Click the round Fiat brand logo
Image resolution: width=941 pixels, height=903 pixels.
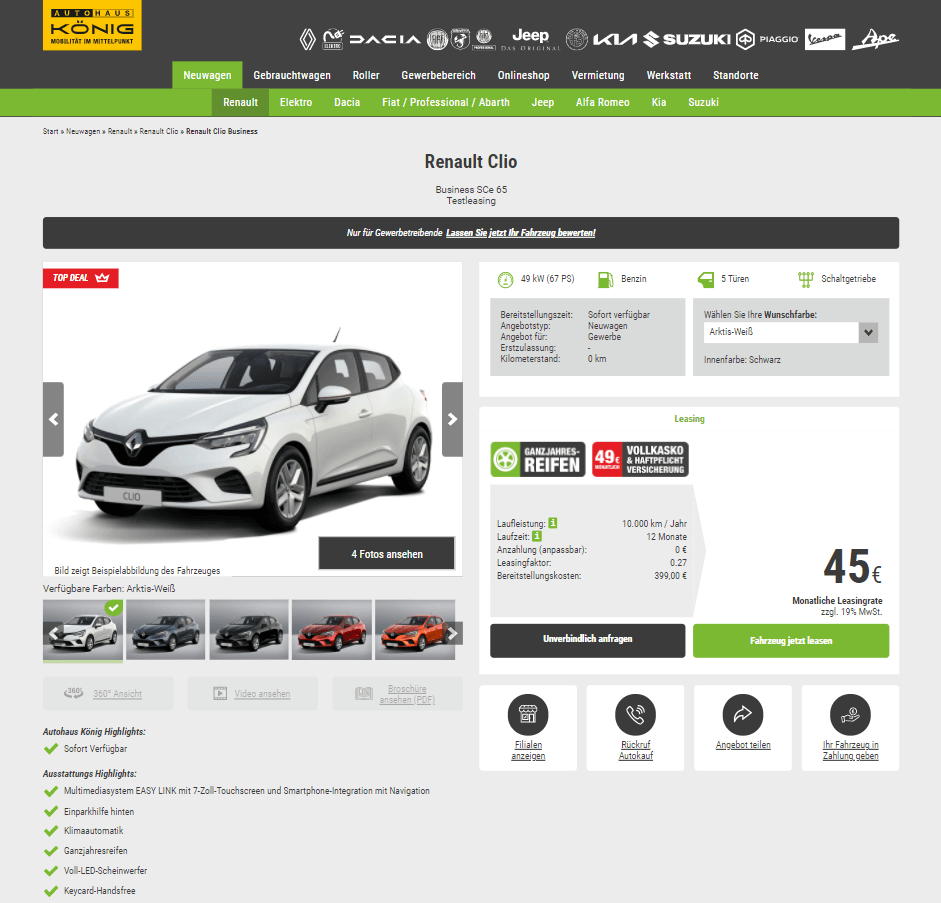[x=437, y=40]
